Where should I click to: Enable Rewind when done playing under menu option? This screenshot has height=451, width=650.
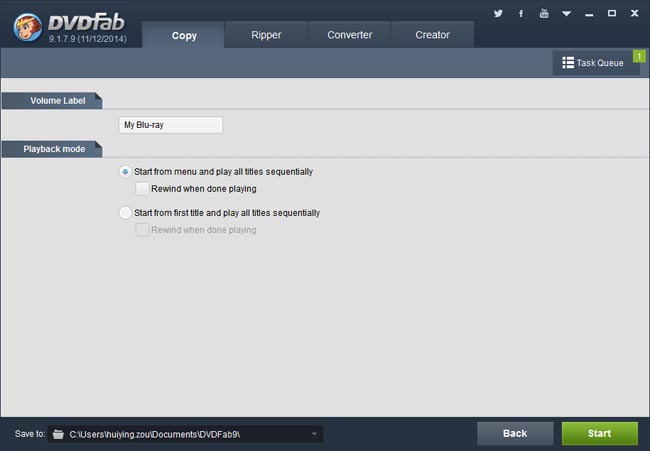142,189
